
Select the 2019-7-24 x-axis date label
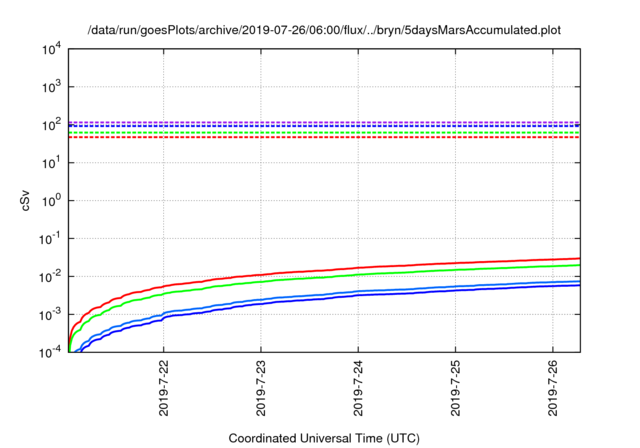[358, 388]
